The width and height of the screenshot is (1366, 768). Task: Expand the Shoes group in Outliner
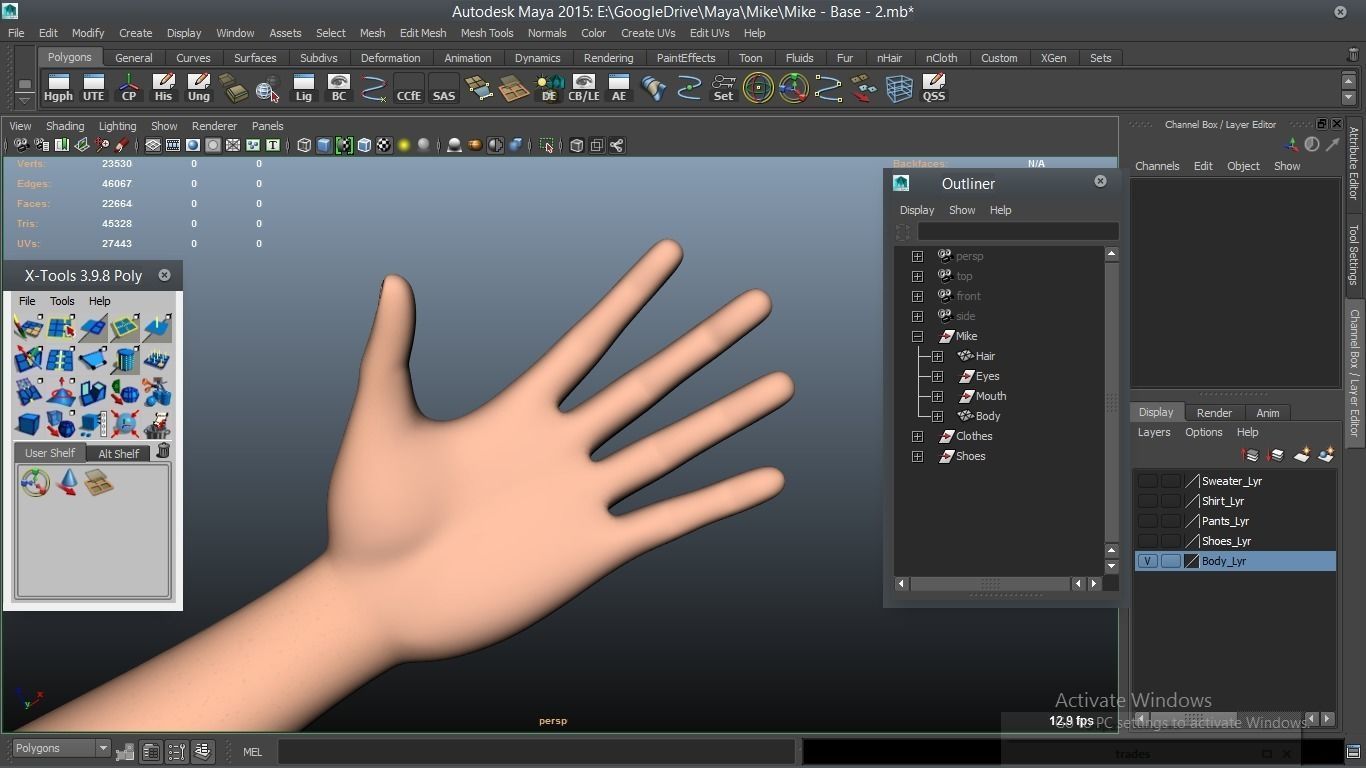click(x=917, y=456)
